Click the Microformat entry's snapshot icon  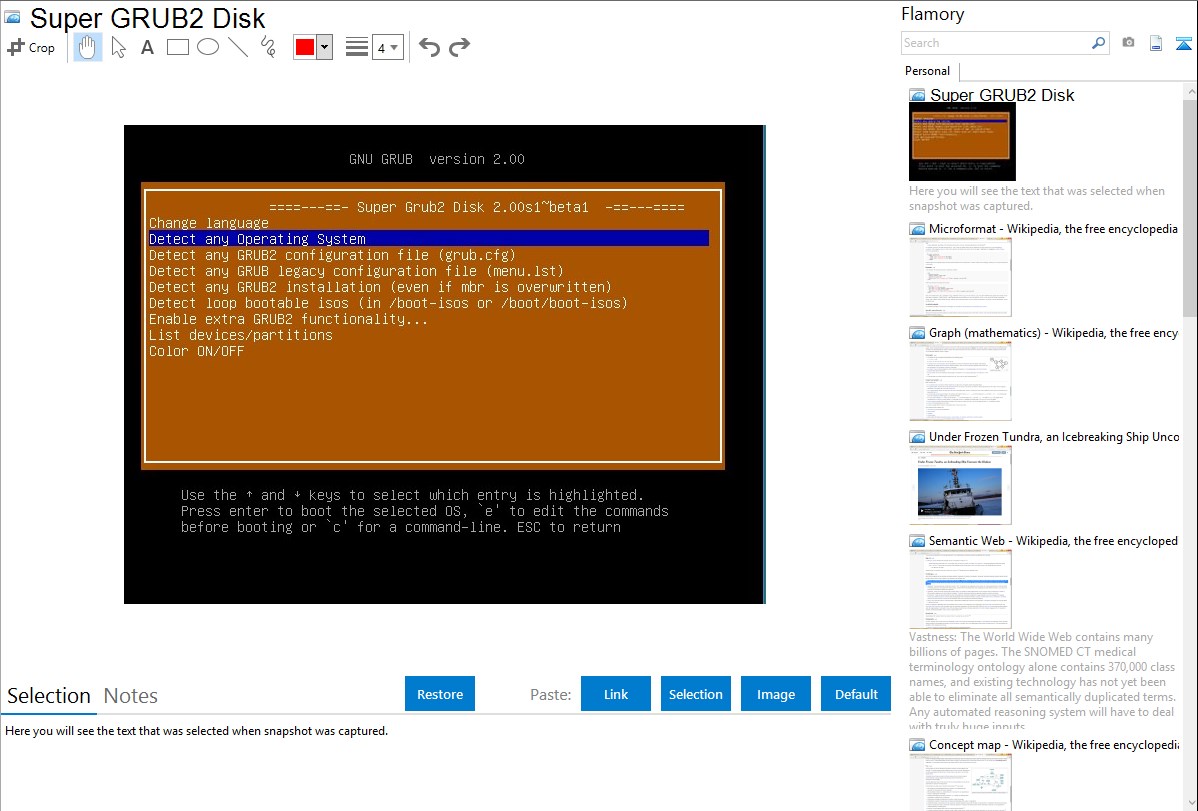tap(917, 229)
